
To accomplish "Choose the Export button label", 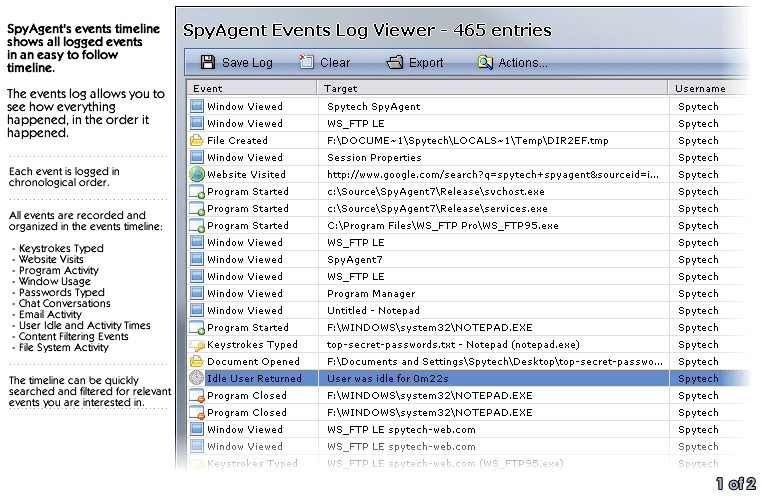I will point(426,63).
